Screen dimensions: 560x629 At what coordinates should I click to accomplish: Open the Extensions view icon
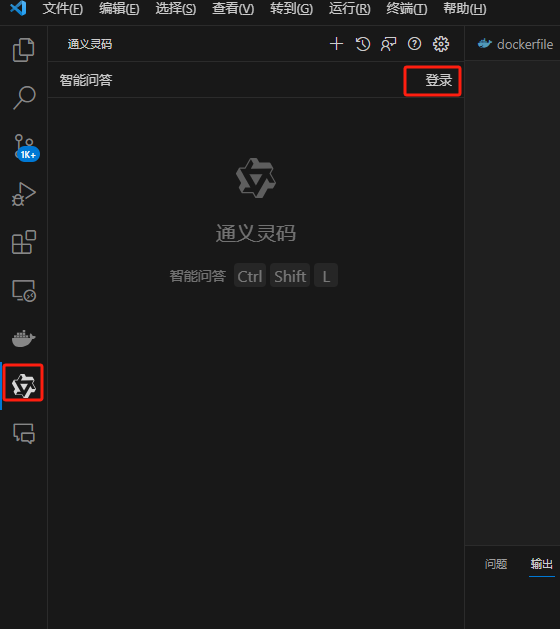pyautogui.click(x=24, y=242)
